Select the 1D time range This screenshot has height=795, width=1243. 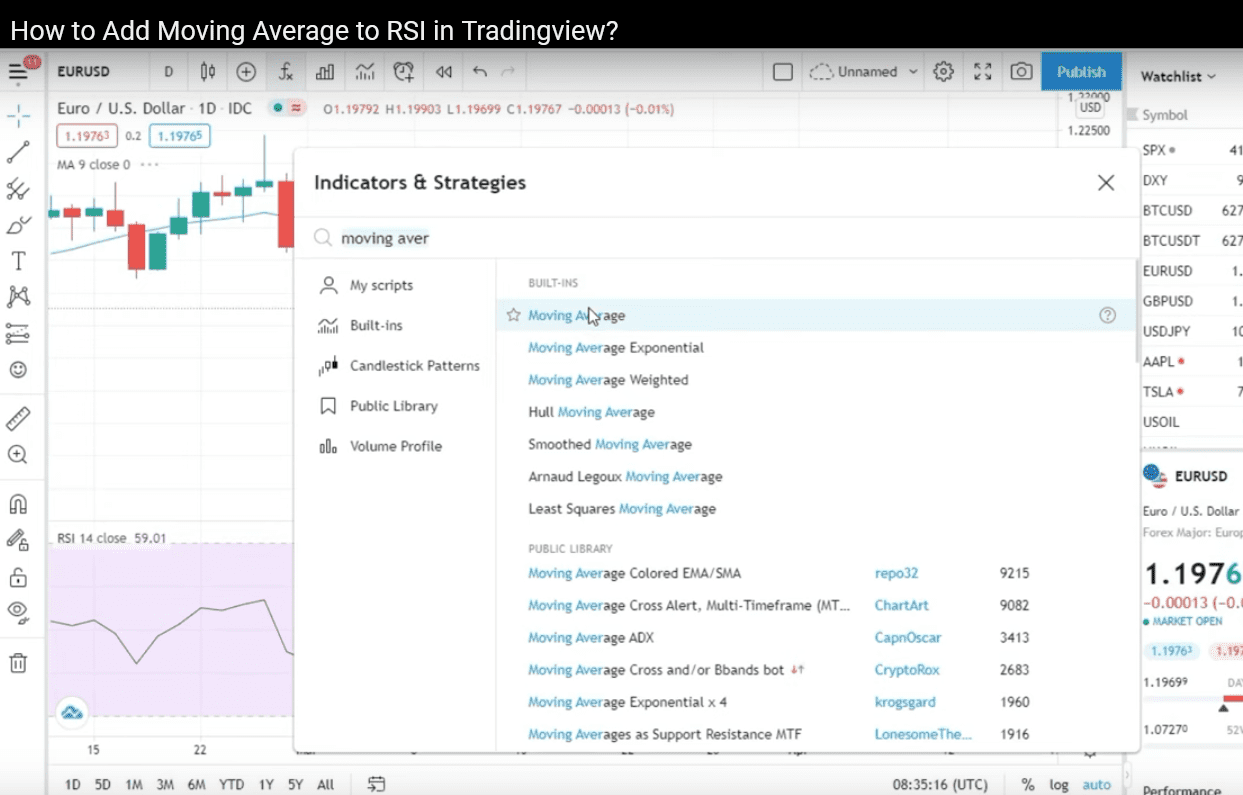coord(72,785)
